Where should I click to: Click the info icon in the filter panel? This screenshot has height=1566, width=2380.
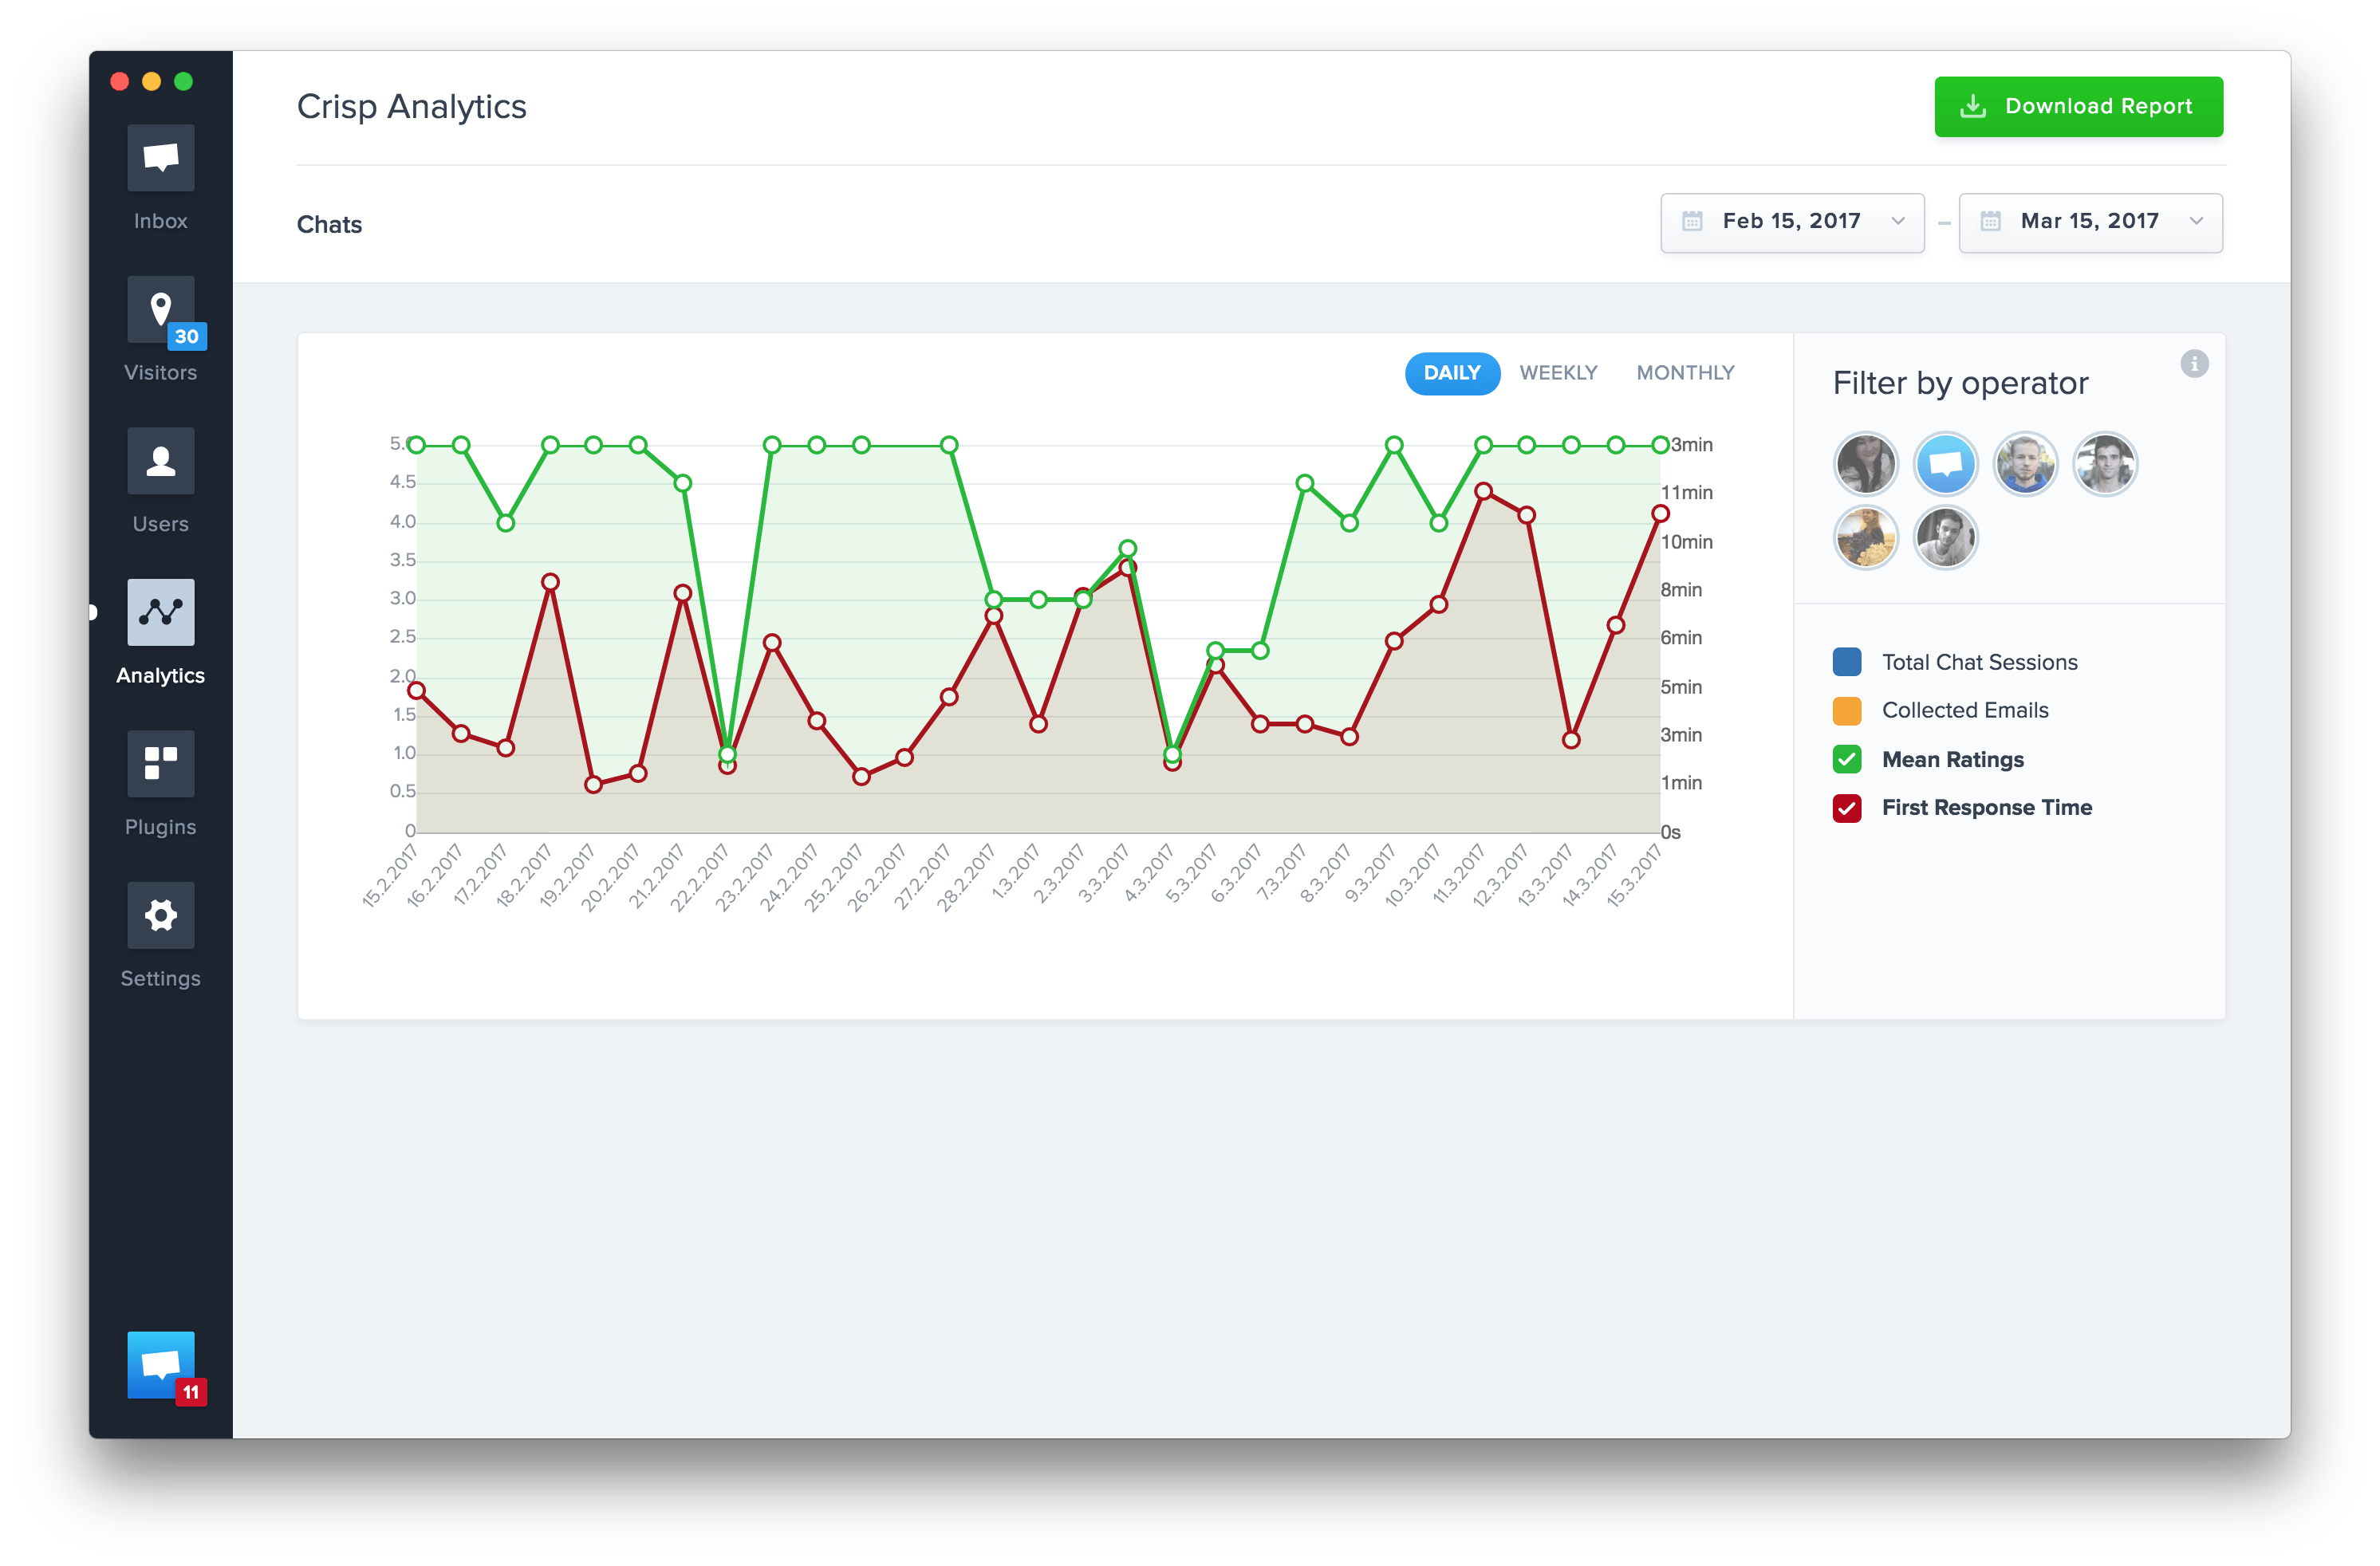[x=2194, y=364]
